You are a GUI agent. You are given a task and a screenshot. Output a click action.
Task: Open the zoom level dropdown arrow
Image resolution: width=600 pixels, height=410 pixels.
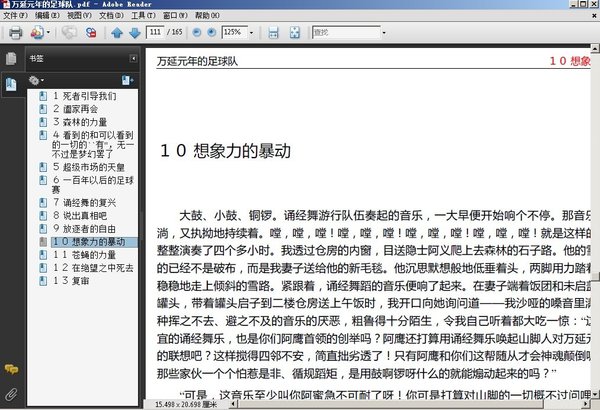[251, 33]
